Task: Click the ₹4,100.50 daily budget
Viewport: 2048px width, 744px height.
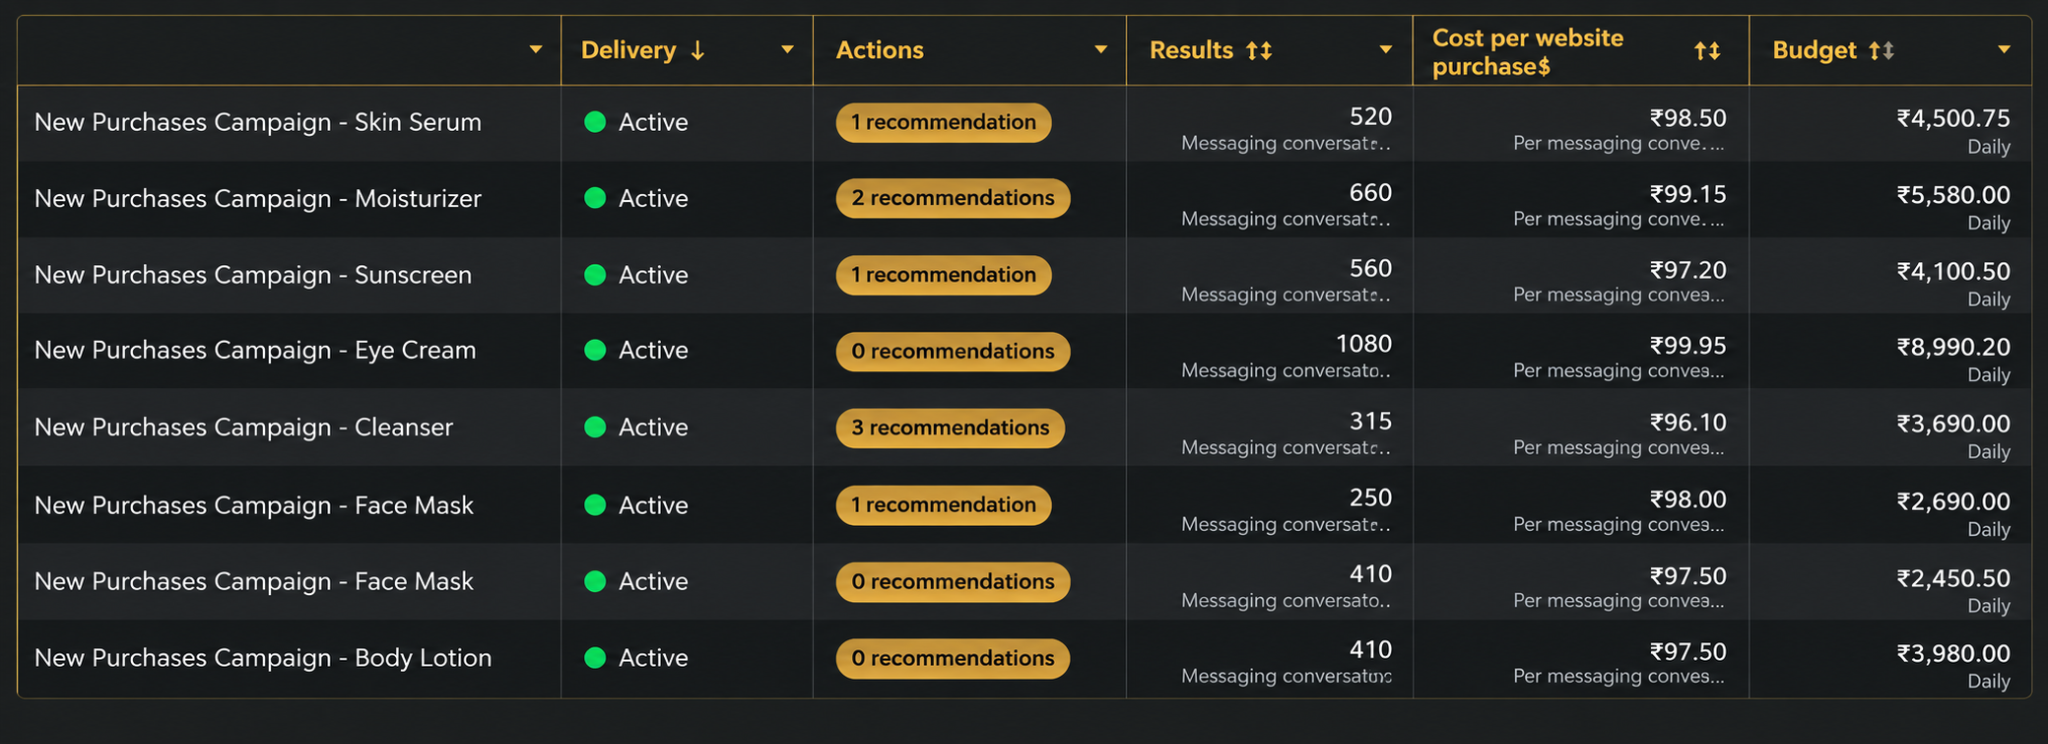Action: click(1953, 271)
